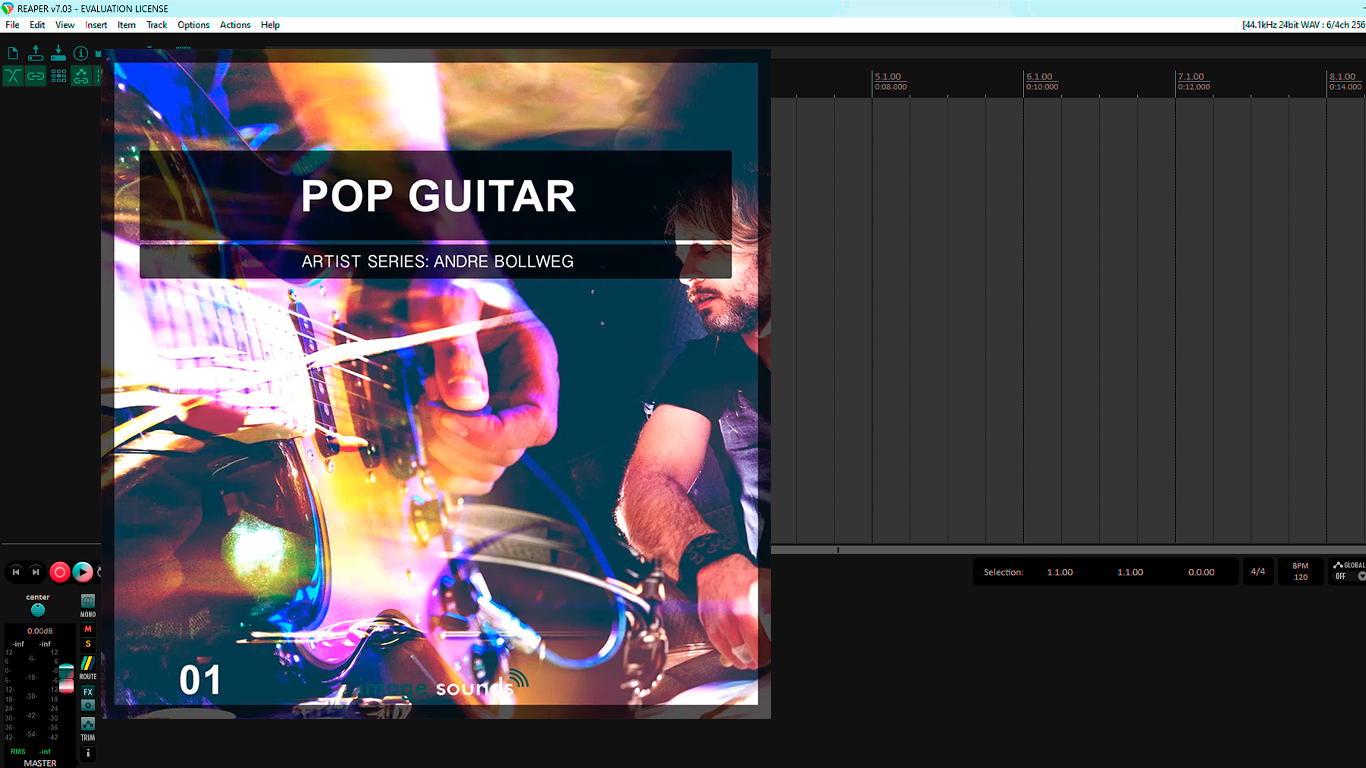This screenshot has height=768, width=1366.
Task: Click the horizontal arrange view scrollbar
Action: pyautogui.click(x=1068, y=549)
